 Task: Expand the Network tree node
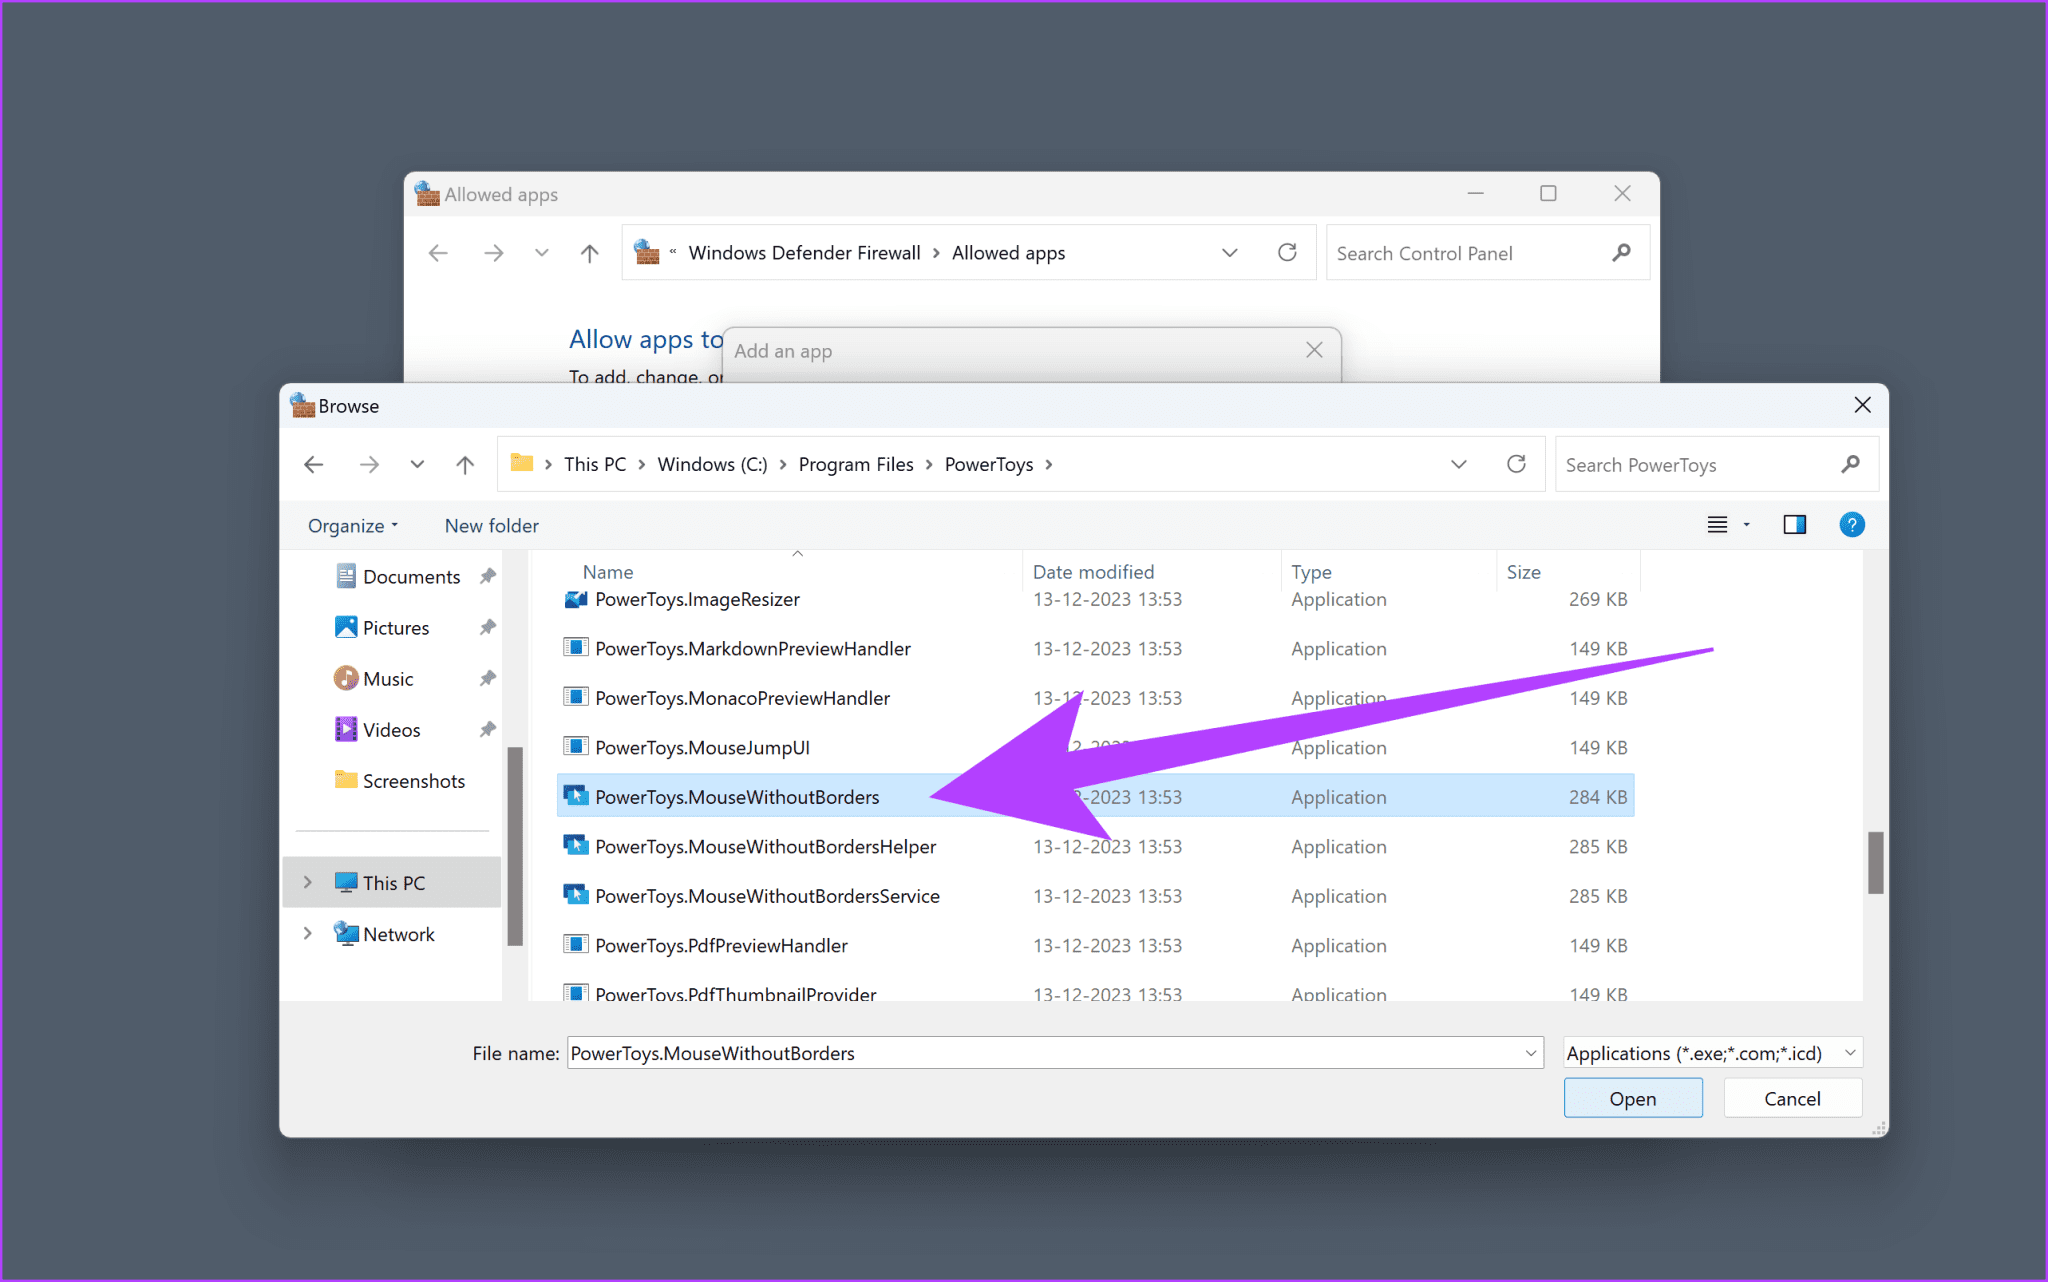pyautogui.click(x=308, y=933)
